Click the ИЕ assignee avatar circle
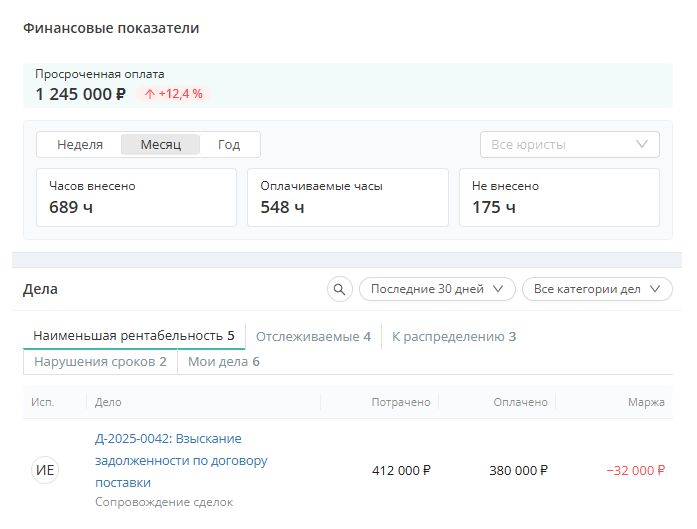This screenshot has width=697, height=529. pyautogui.click(x=45, y=470)
